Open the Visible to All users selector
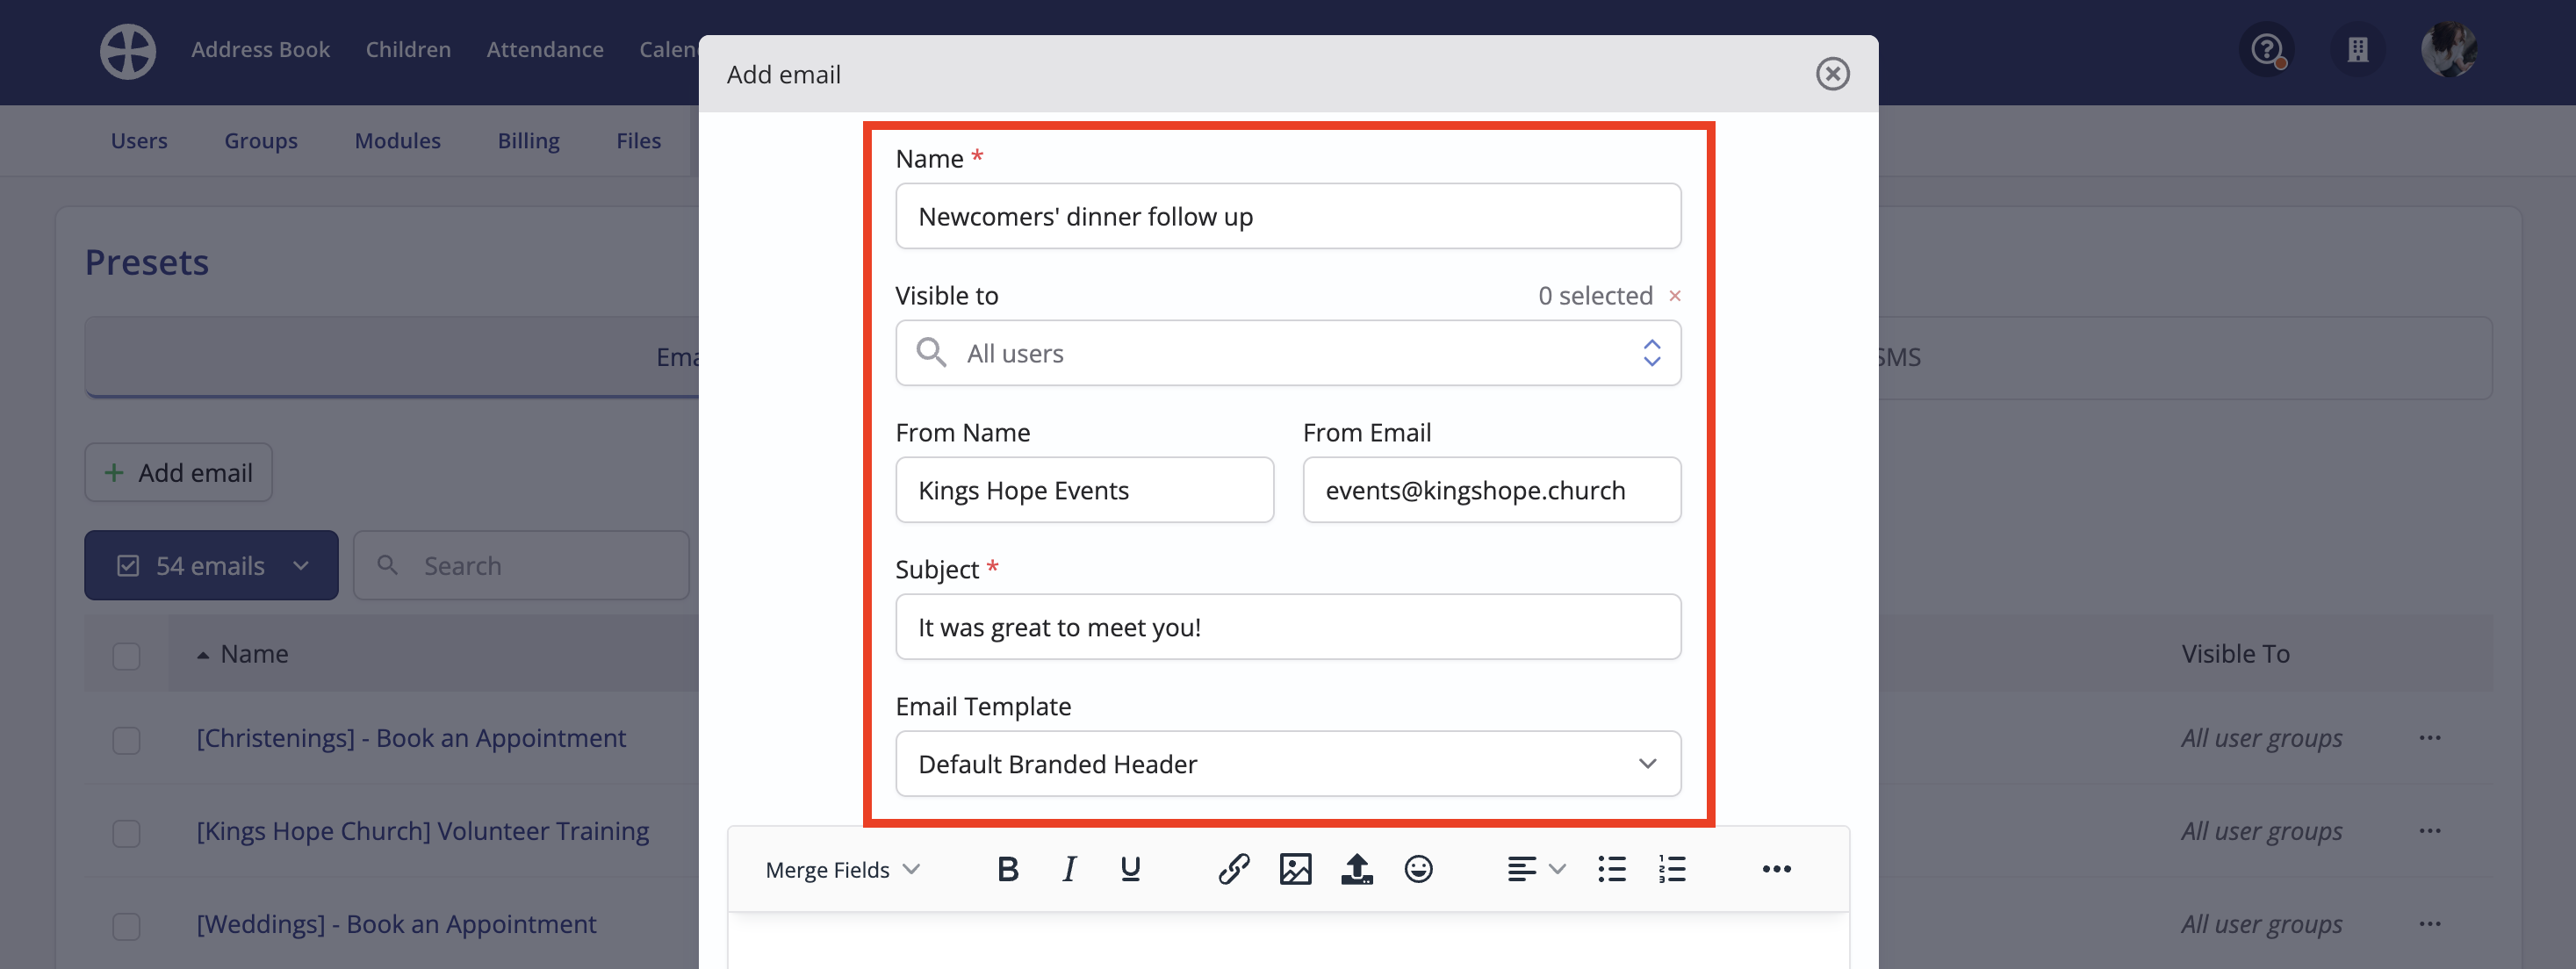 point(1287,353)
